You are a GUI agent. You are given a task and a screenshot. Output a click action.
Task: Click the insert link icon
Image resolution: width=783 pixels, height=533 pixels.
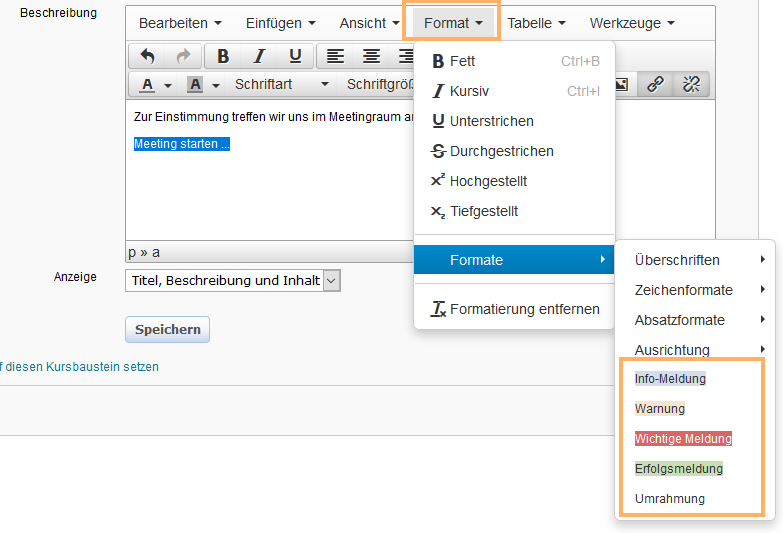tap(655, 84)
